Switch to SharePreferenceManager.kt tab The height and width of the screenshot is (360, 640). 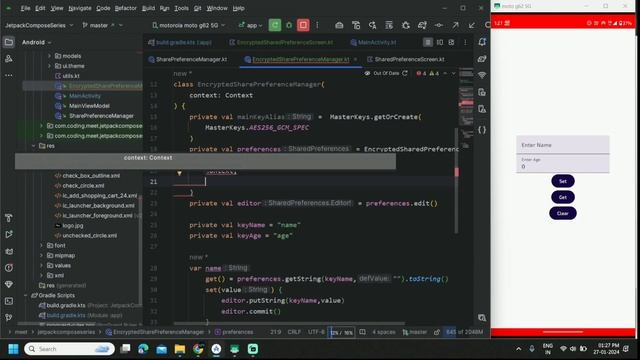[188, 60]
